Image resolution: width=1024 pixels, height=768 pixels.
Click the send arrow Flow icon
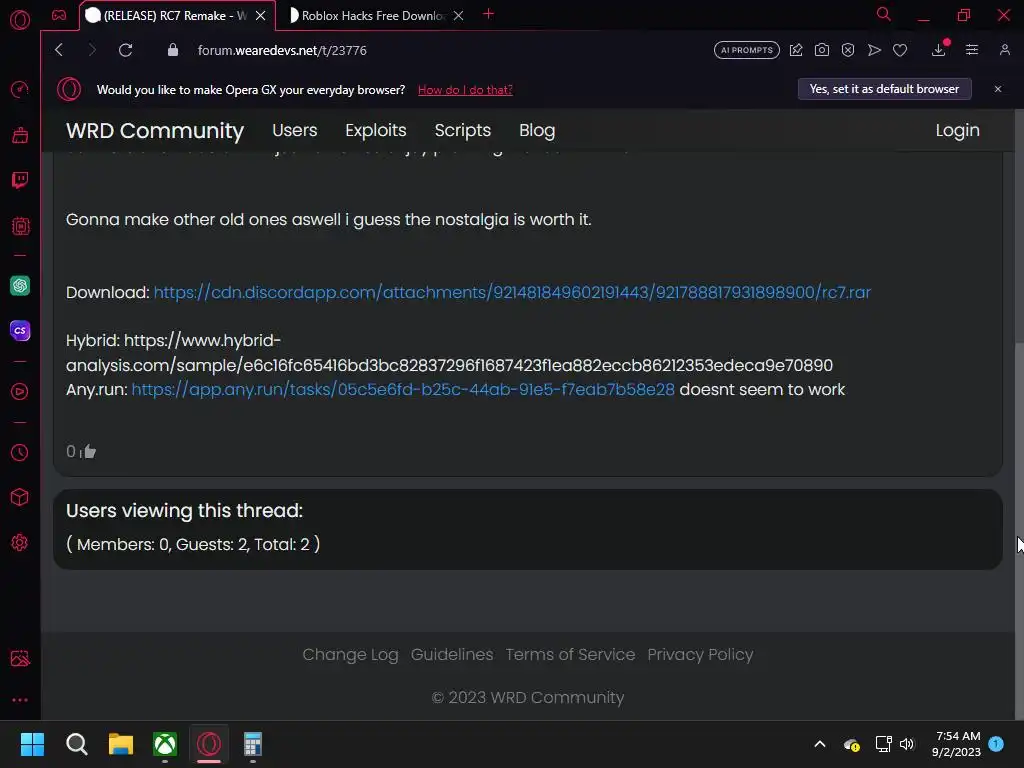pyautogui.click(x=874, y=50)
